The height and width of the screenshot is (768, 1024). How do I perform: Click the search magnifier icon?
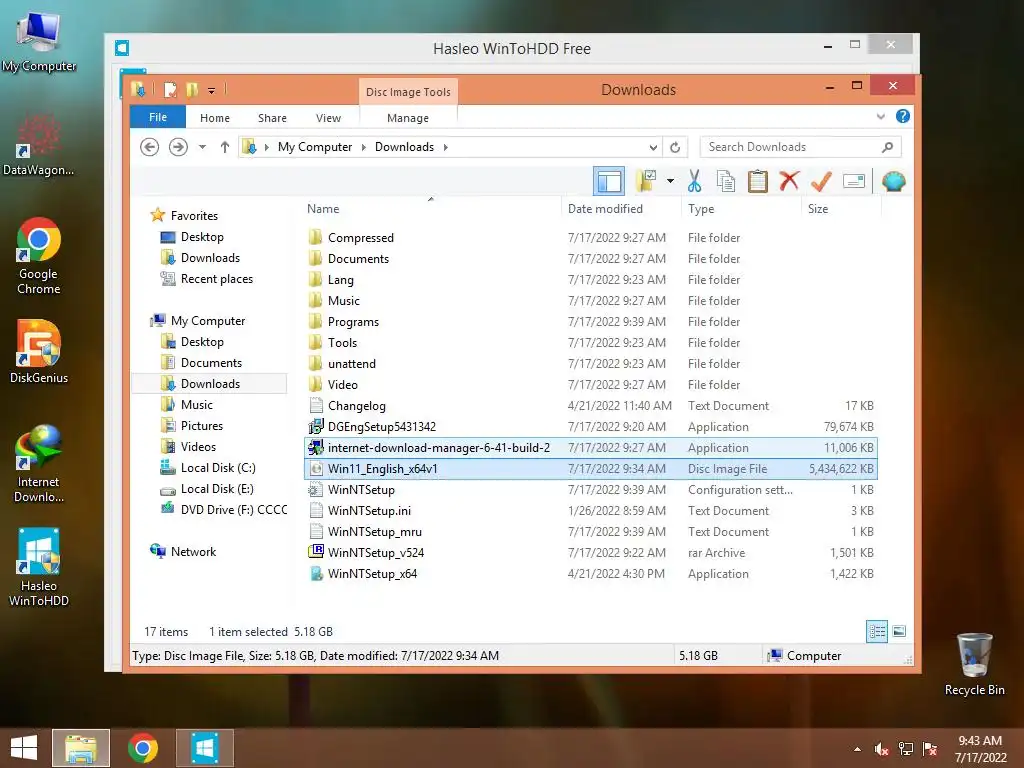click(x=888, y=147)
